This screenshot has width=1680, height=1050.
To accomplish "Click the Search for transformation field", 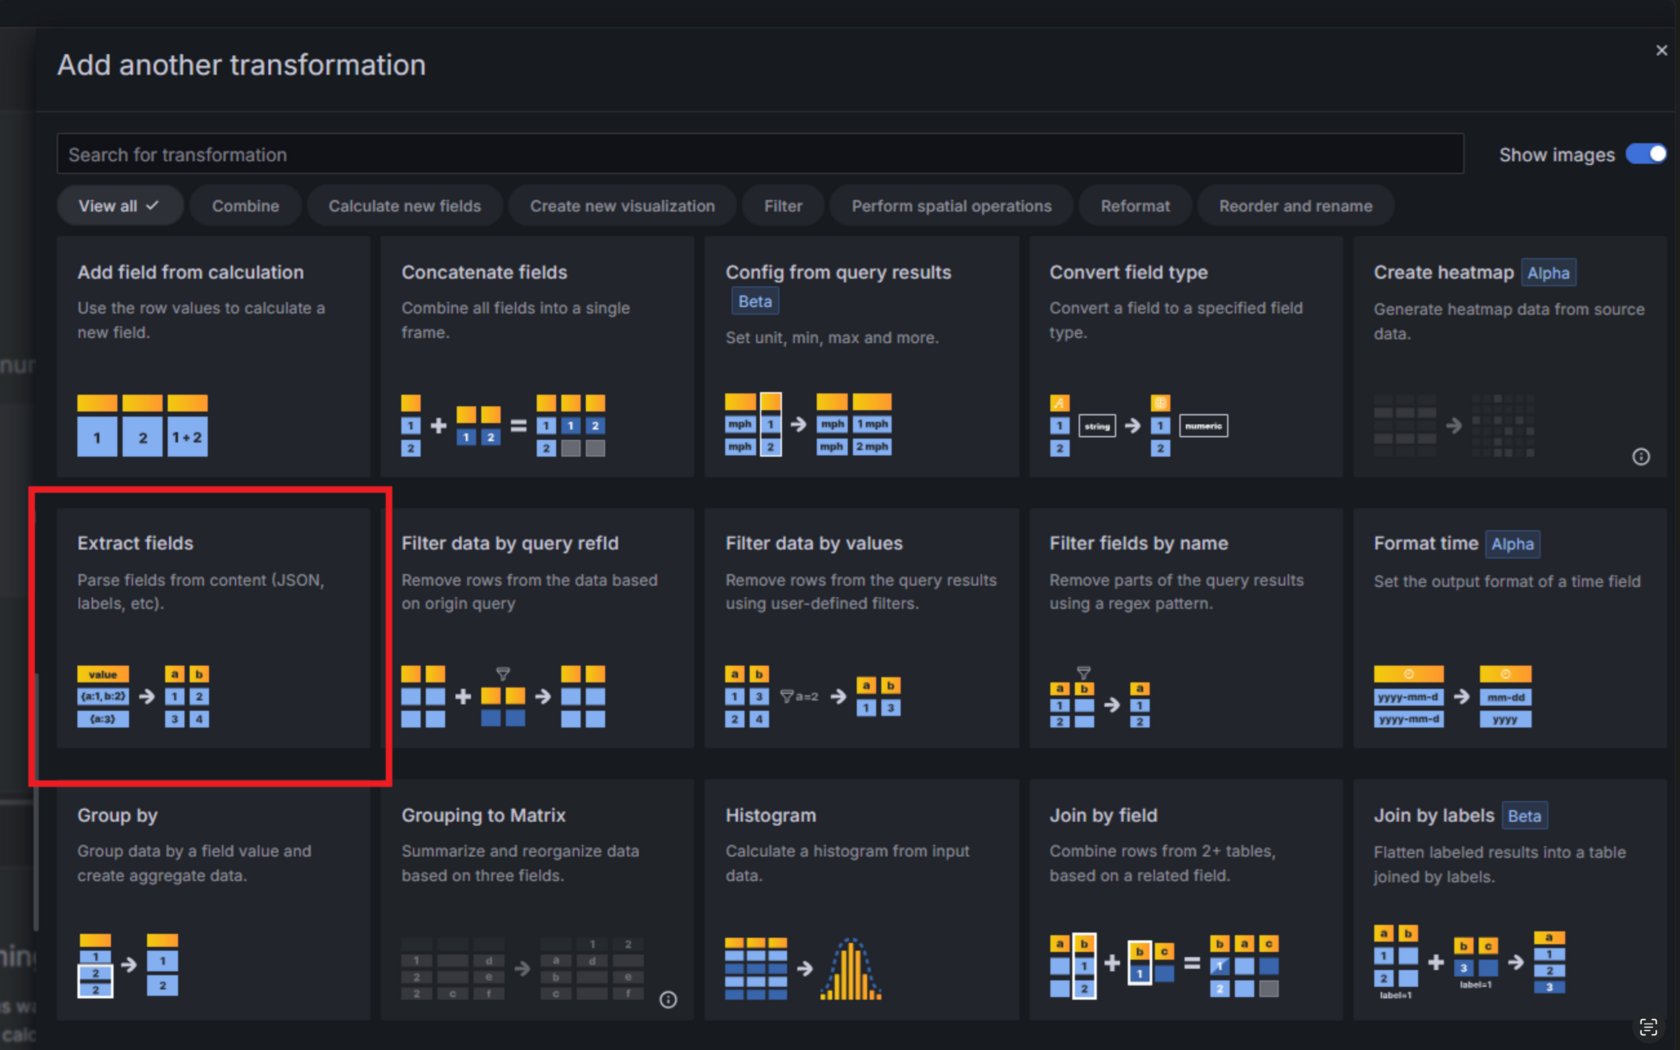I will (760, 154).
